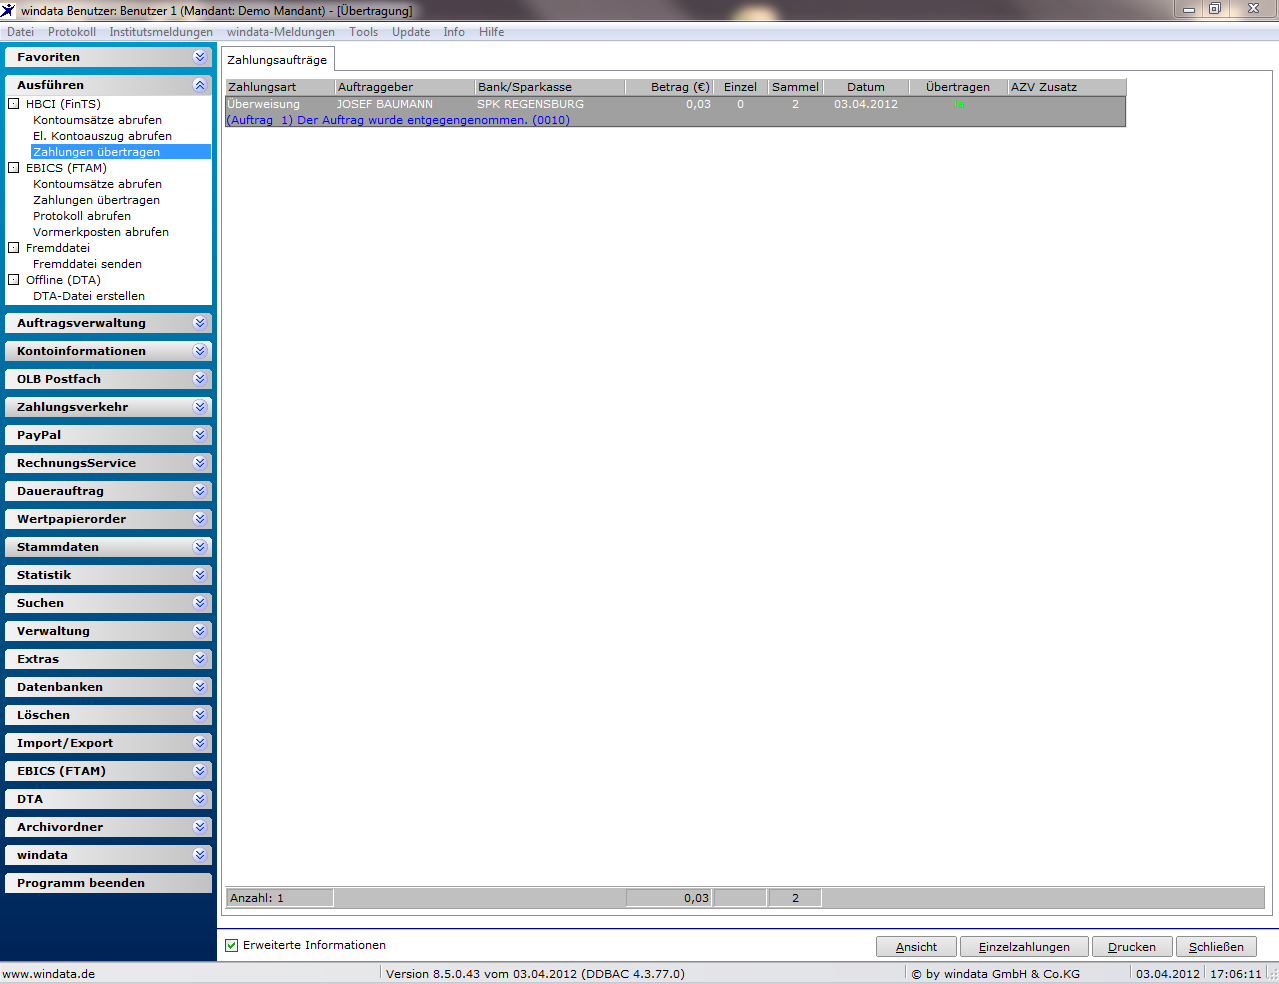
Task: Expand the Dauerauftrag sidebar section
Action: click(x=108, y=491)
